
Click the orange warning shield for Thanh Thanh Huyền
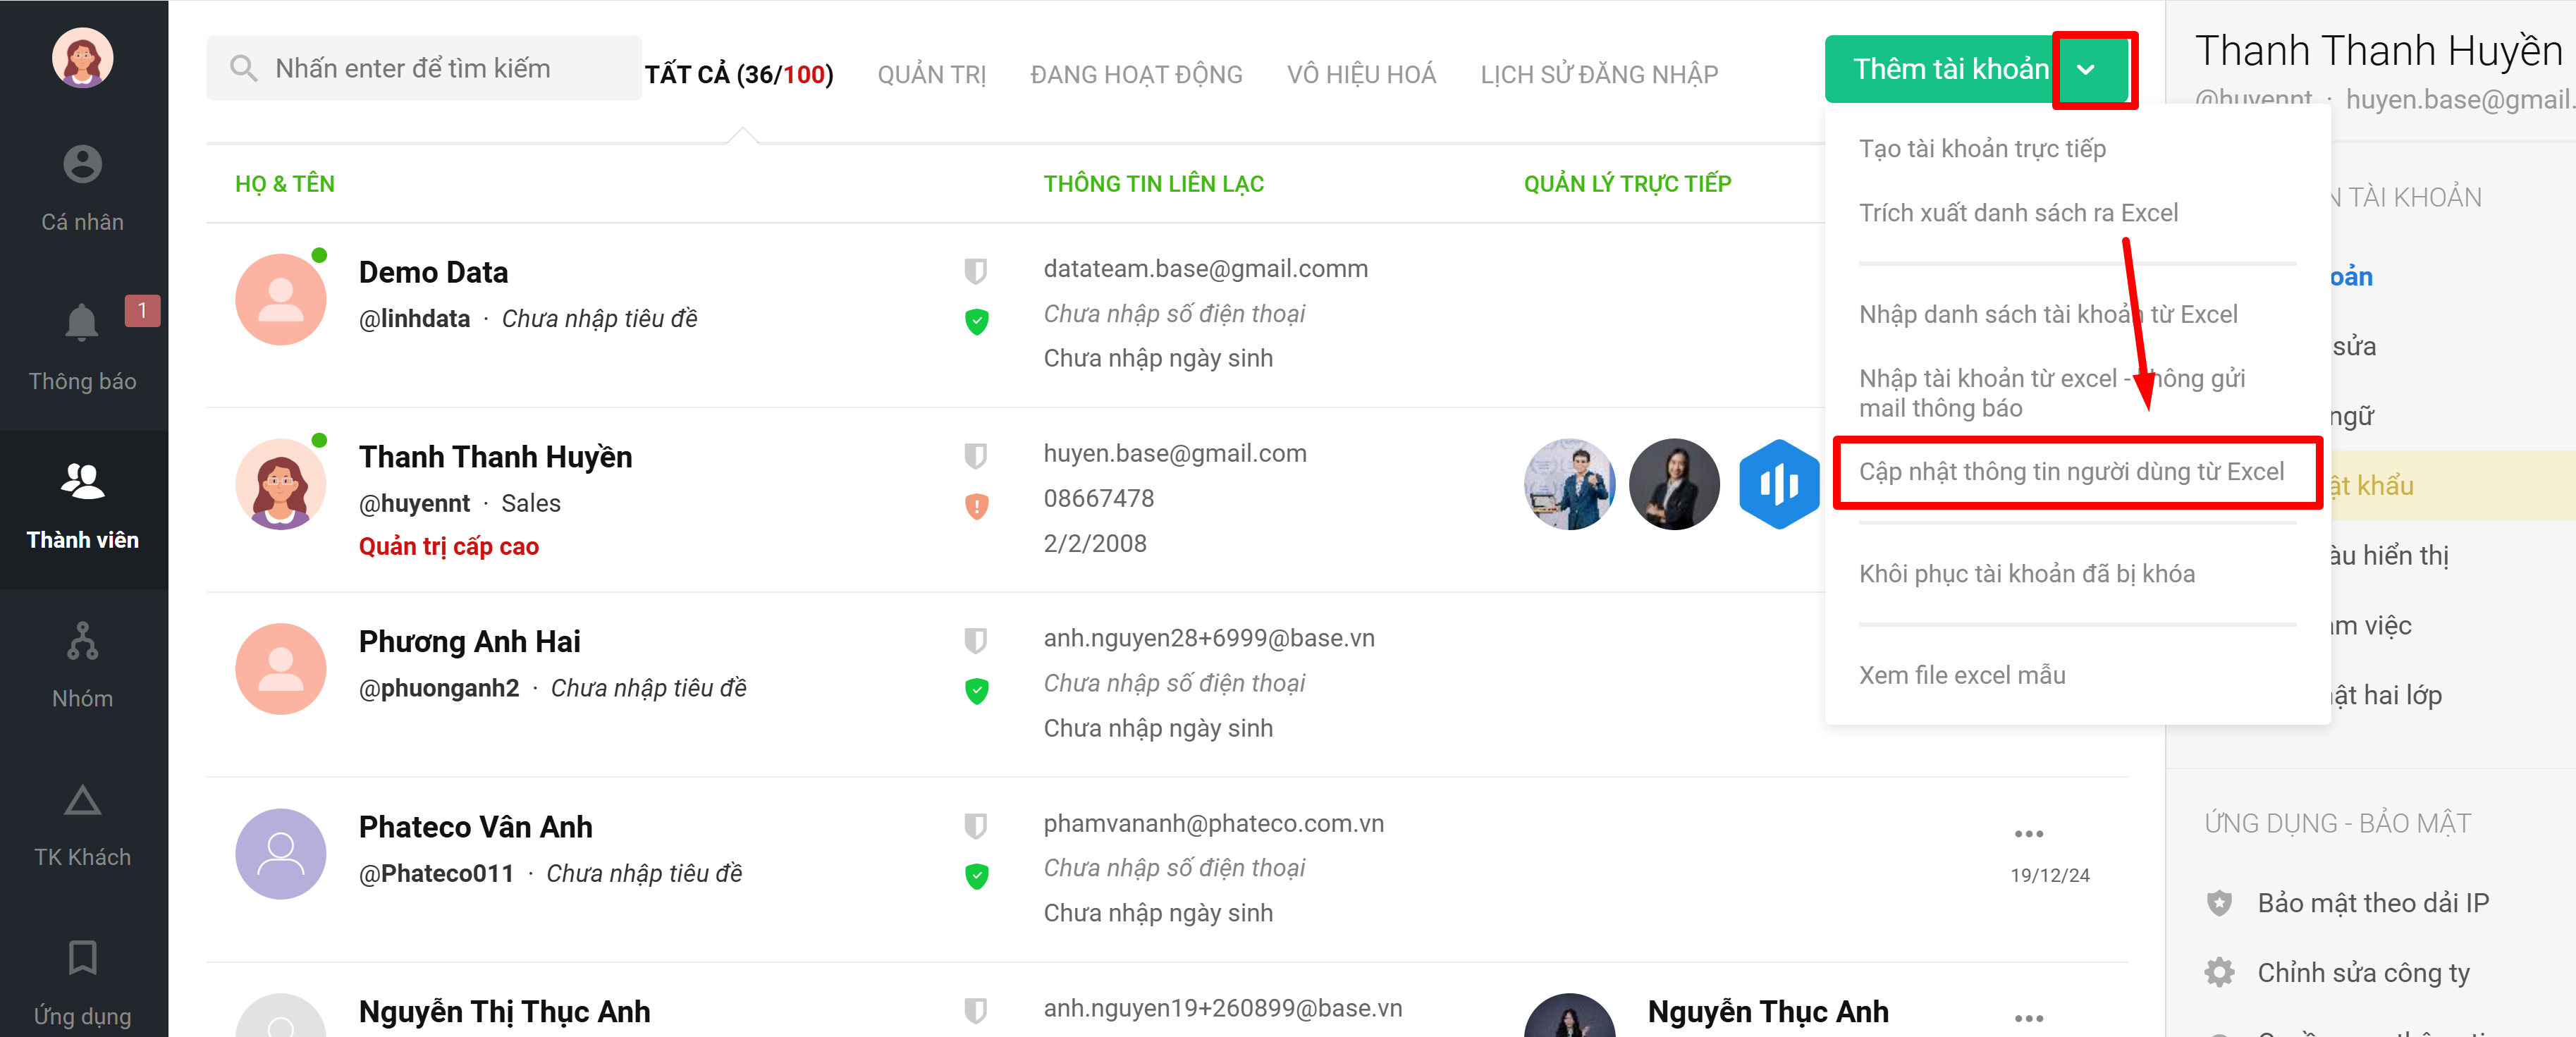coord(976,506)
